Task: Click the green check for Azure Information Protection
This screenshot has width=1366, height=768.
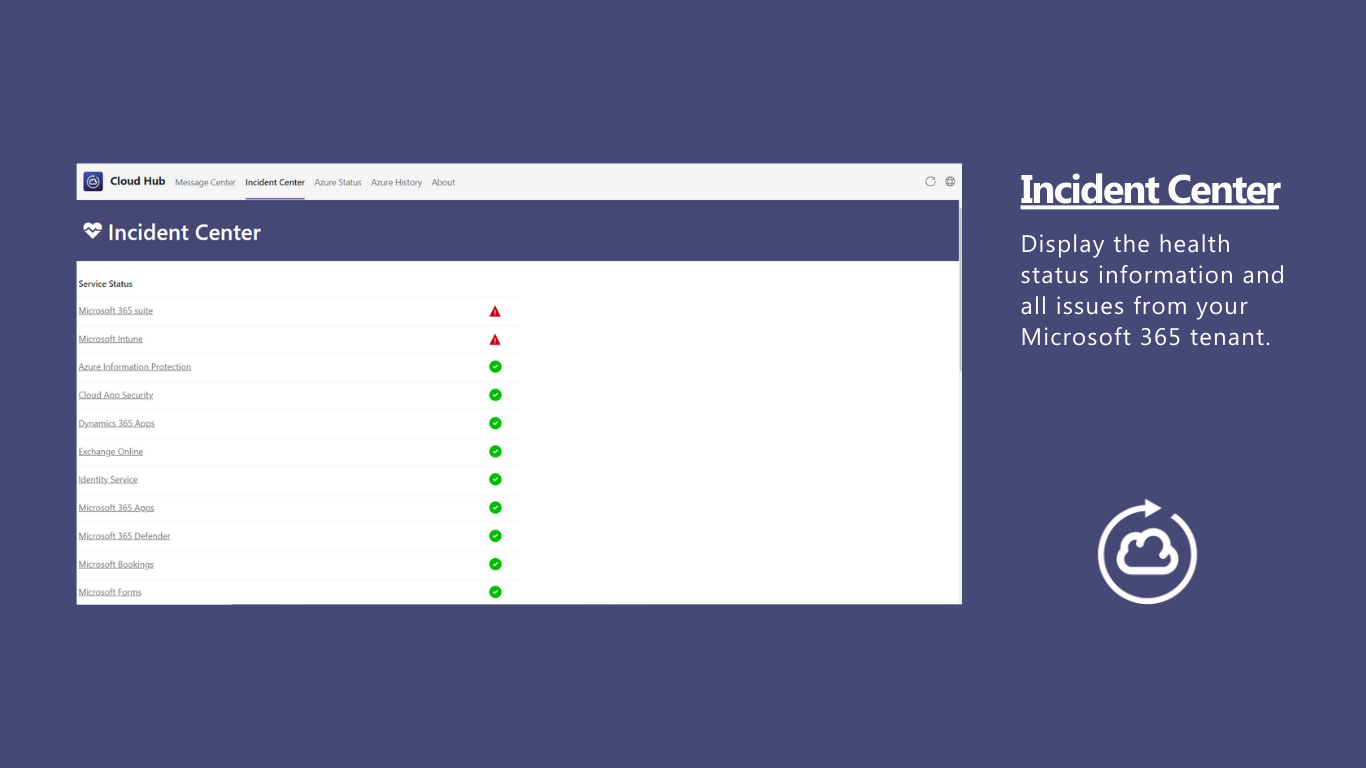Action: click(495, 367)
